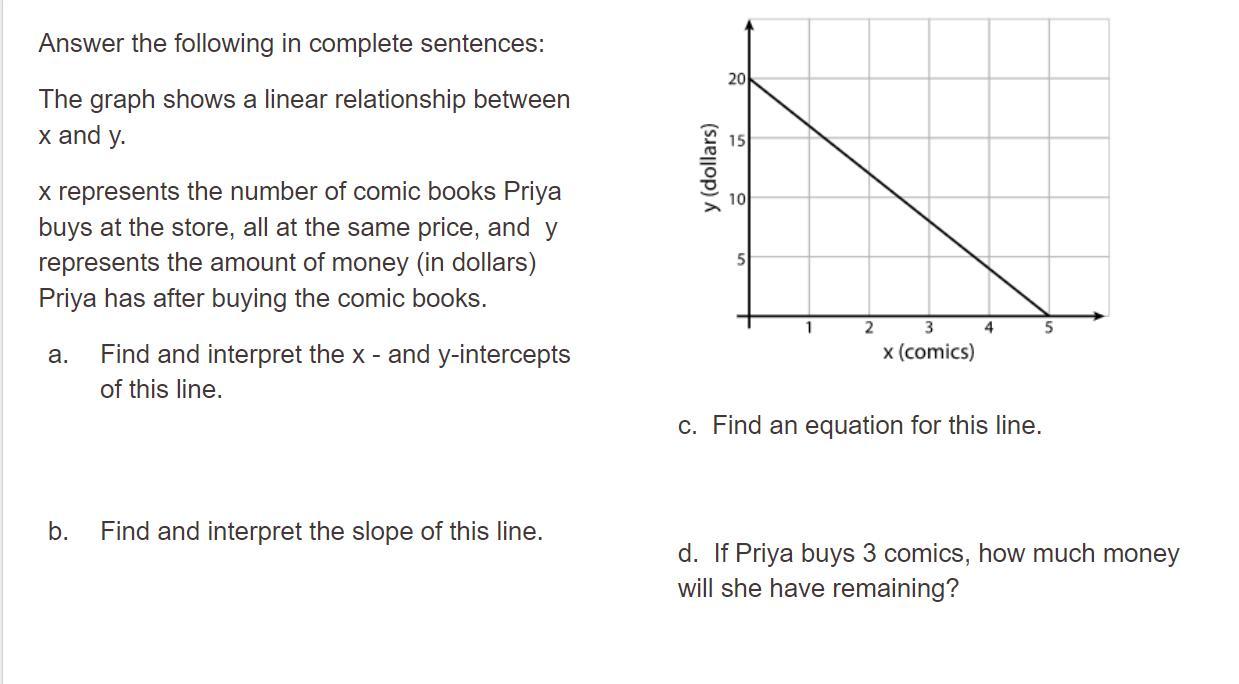Click the "Answer the following in complete sentences" heading
1239x684 pixels.
pyautogui.click(x=292, y=44)
